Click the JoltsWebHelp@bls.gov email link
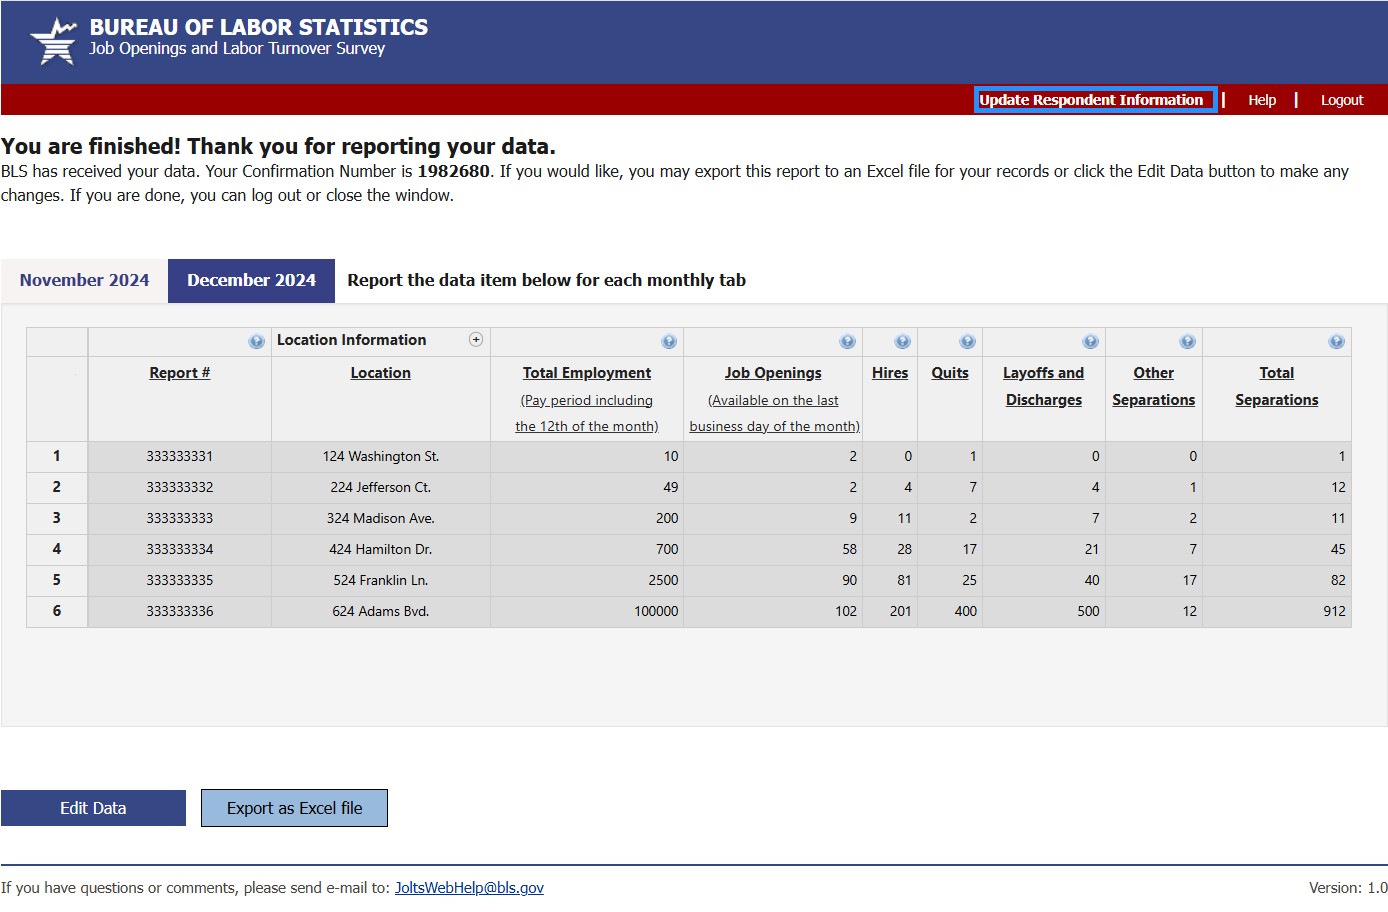 [469, 888]
